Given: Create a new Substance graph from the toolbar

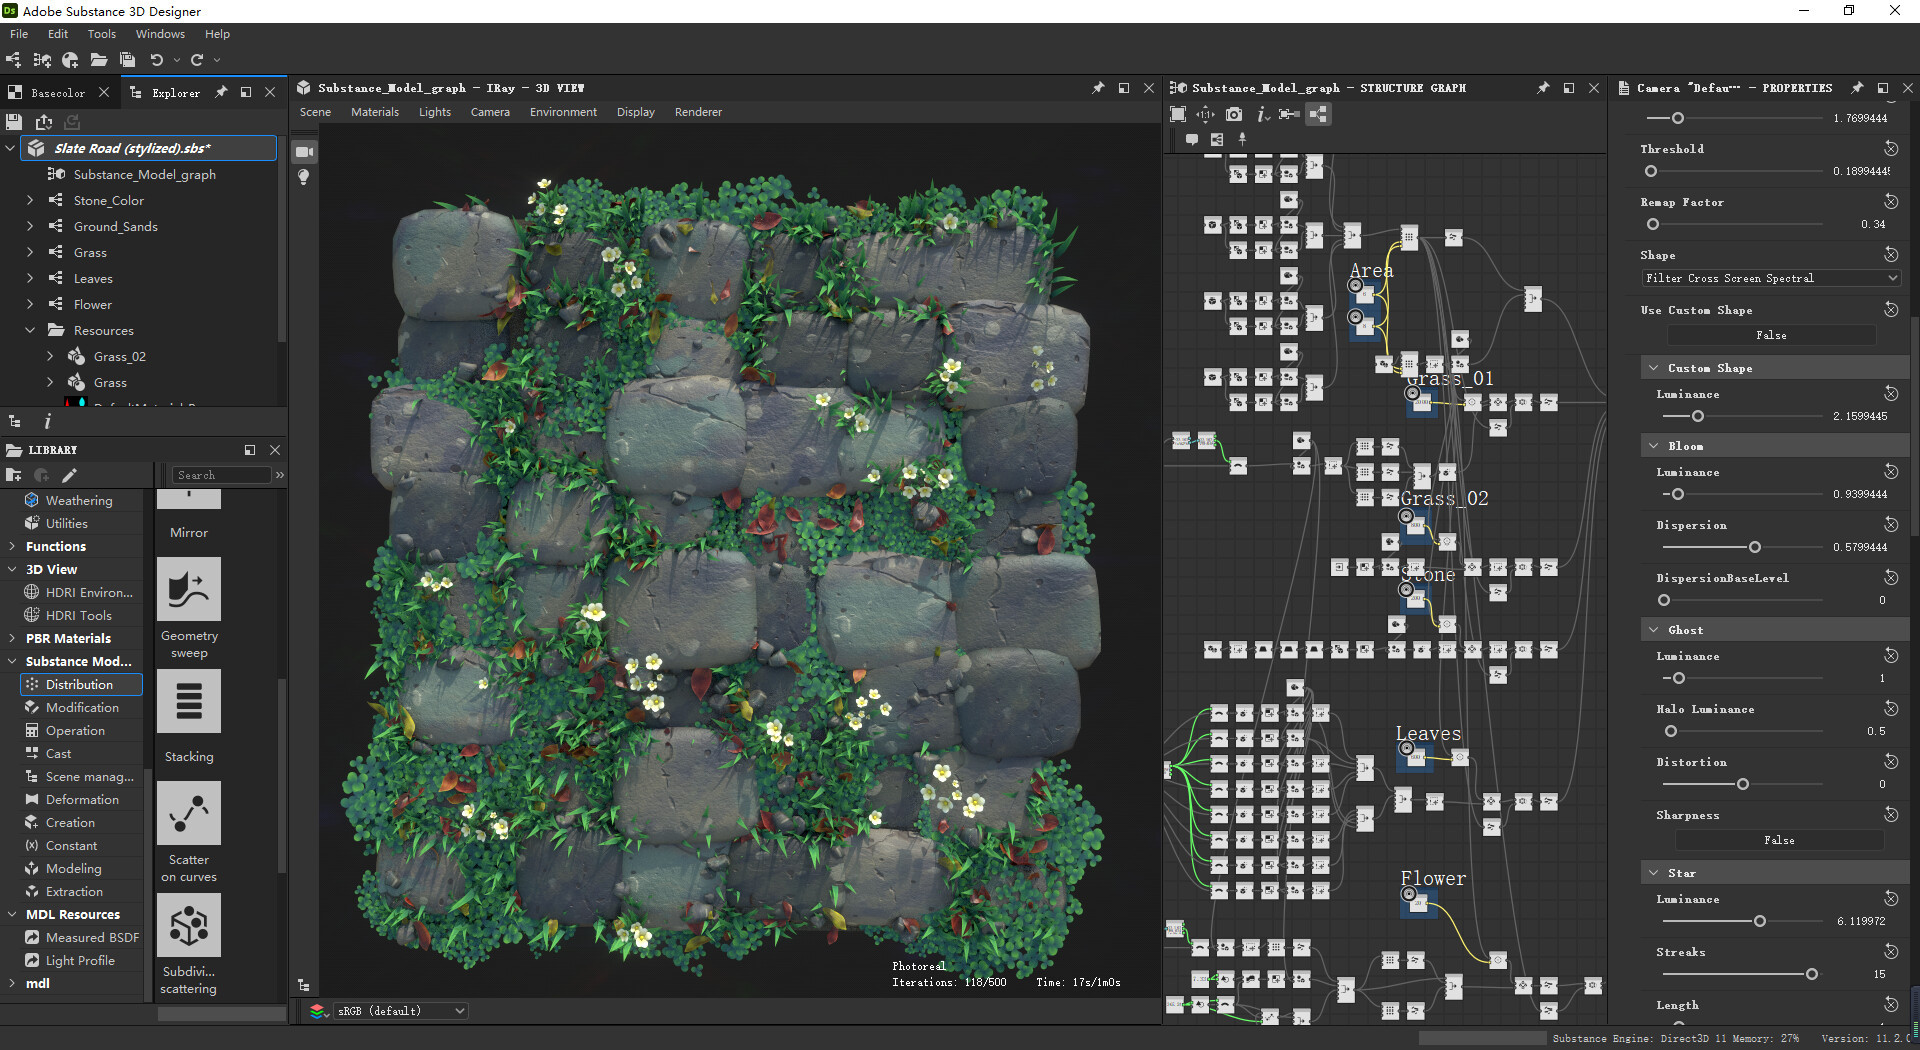Looking at the screenshot, I should click(x=14, y=59).
